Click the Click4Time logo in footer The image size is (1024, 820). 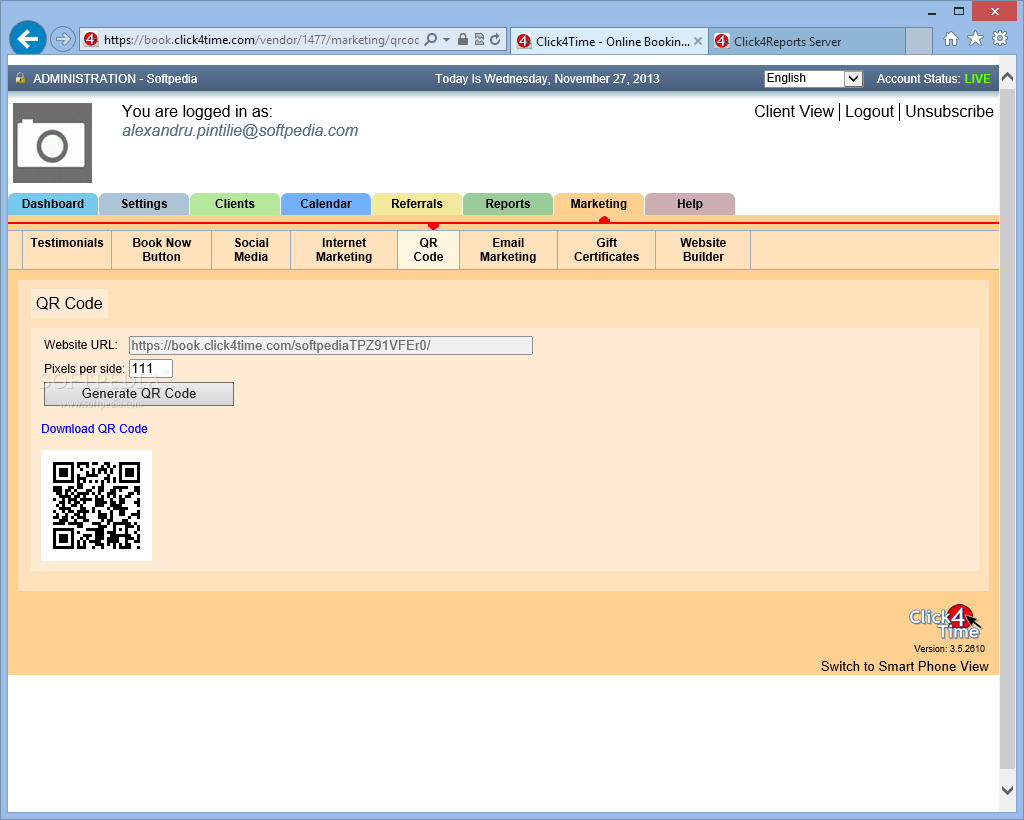tap(944, 622)
